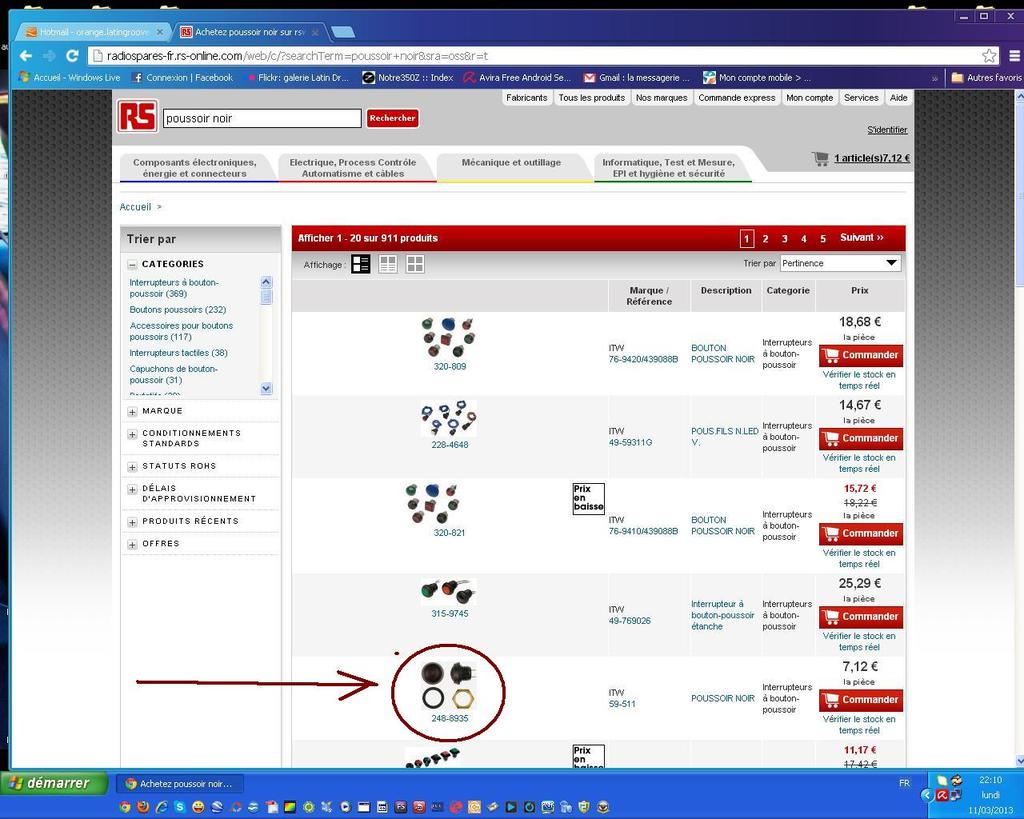Expand the OFFRES filter
The width and height of the screenshot is (1024, 819).
pyautogui.click(x=133, y=544)
